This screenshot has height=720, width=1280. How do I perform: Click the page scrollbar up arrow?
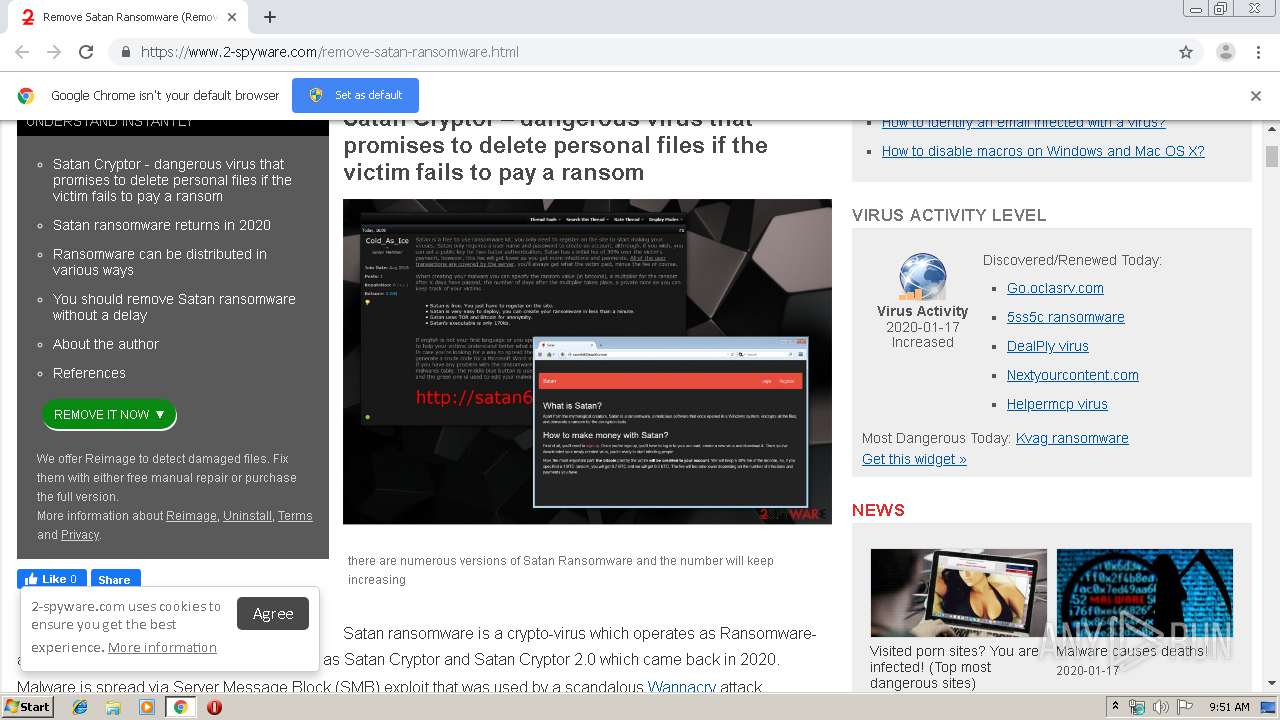click(1272, 128)
